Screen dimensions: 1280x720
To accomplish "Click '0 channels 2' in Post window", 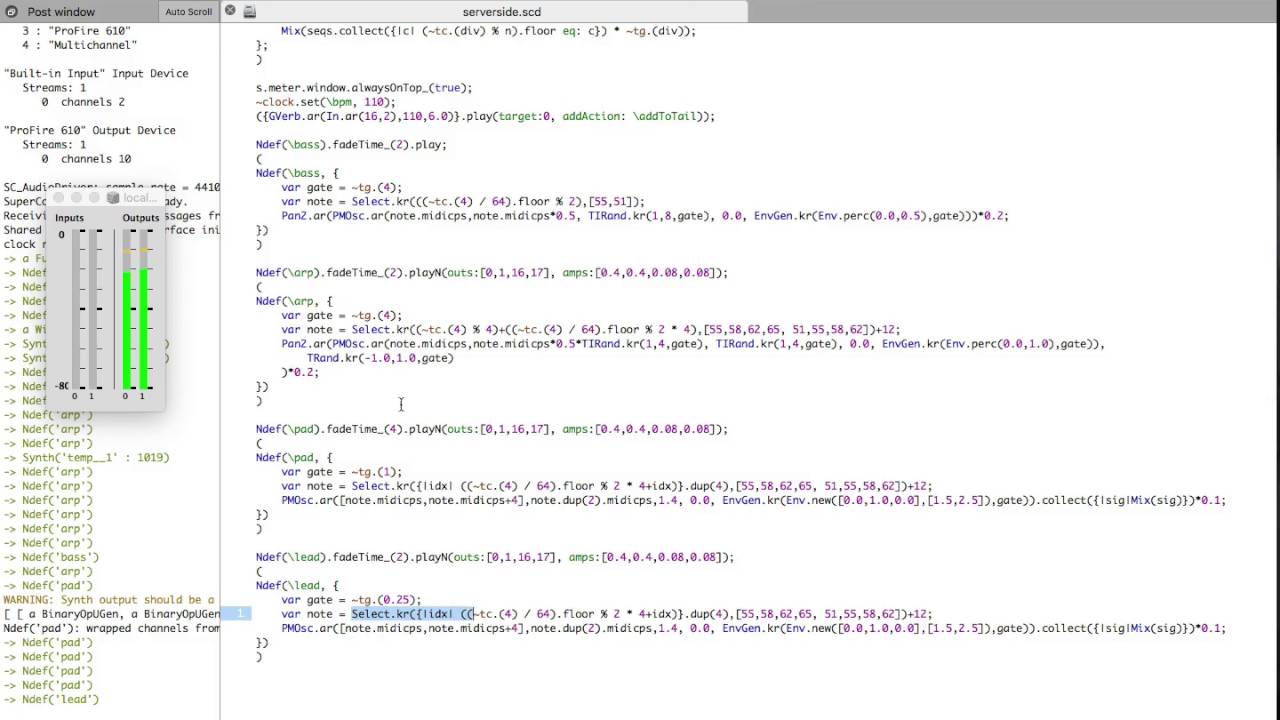I will pyautogui.click(x=83, y=102).
